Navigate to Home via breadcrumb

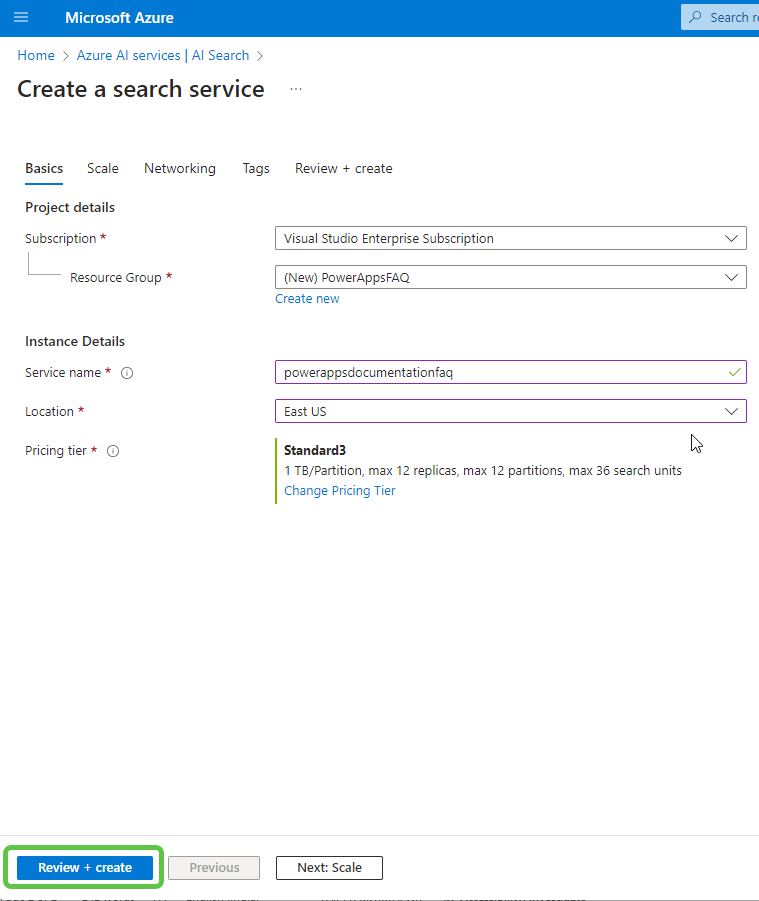pyautogui.click(x=36, y=55)
